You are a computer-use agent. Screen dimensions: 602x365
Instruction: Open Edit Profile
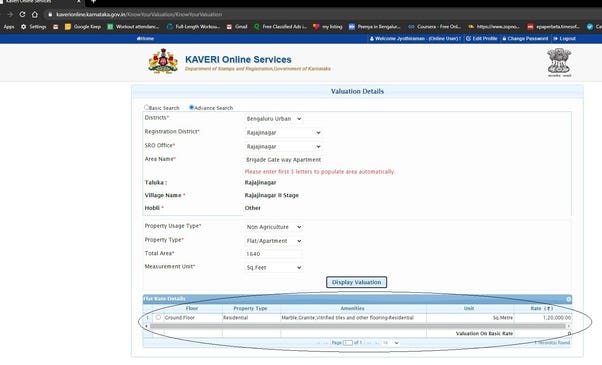coord(481,38)
